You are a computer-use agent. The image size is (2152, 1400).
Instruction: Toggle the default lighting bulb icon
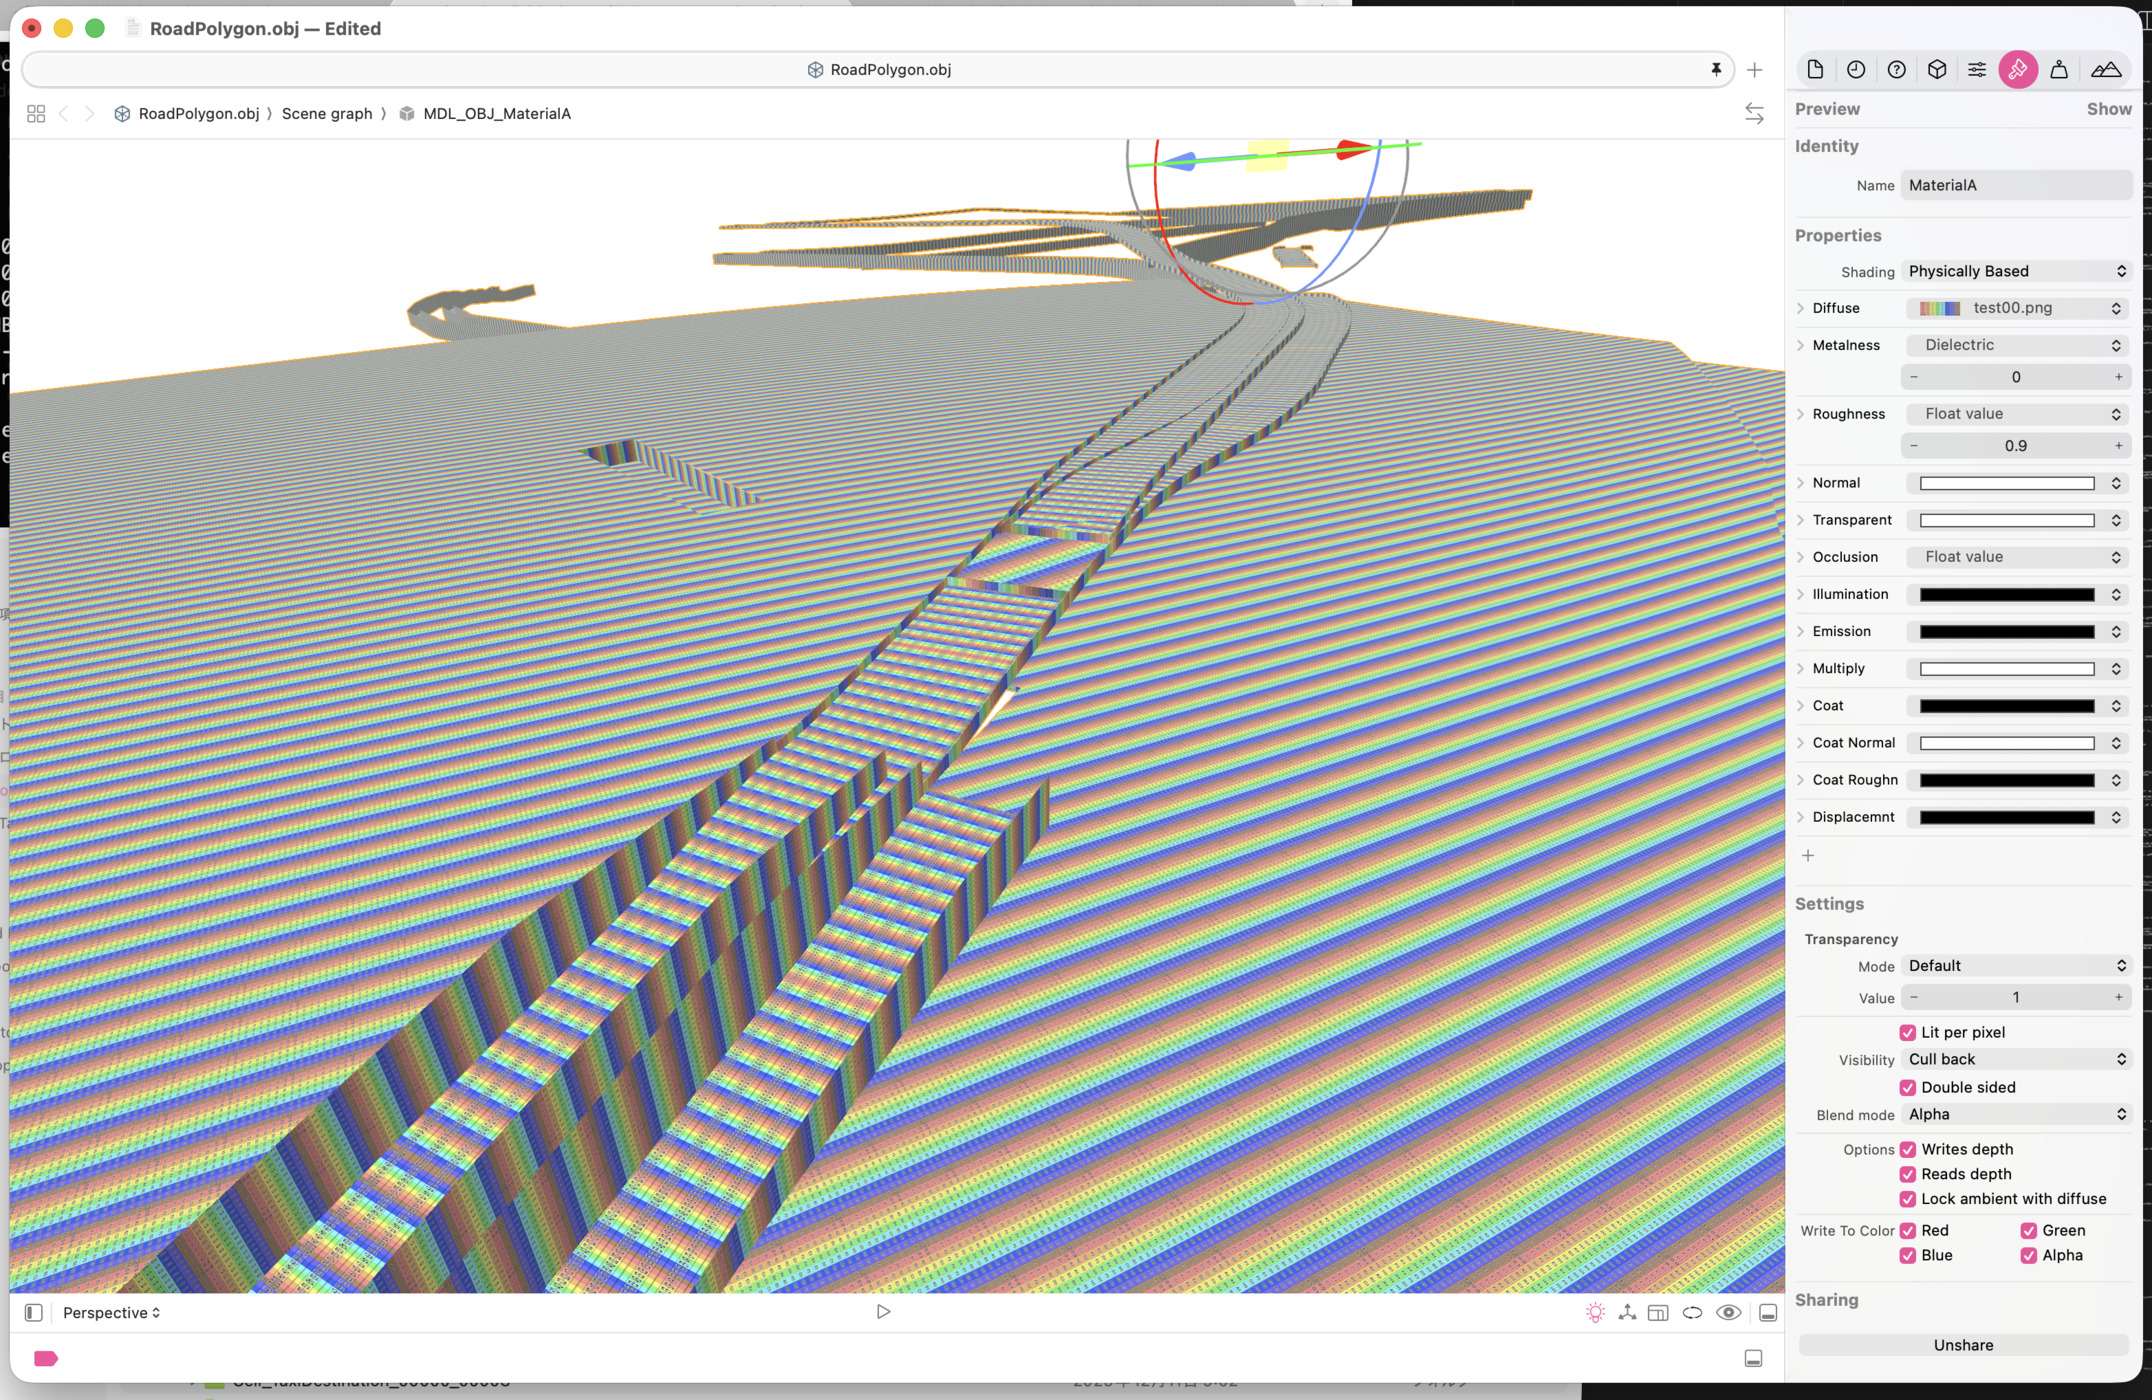pyautogui.click(x=1595, y=1312)
